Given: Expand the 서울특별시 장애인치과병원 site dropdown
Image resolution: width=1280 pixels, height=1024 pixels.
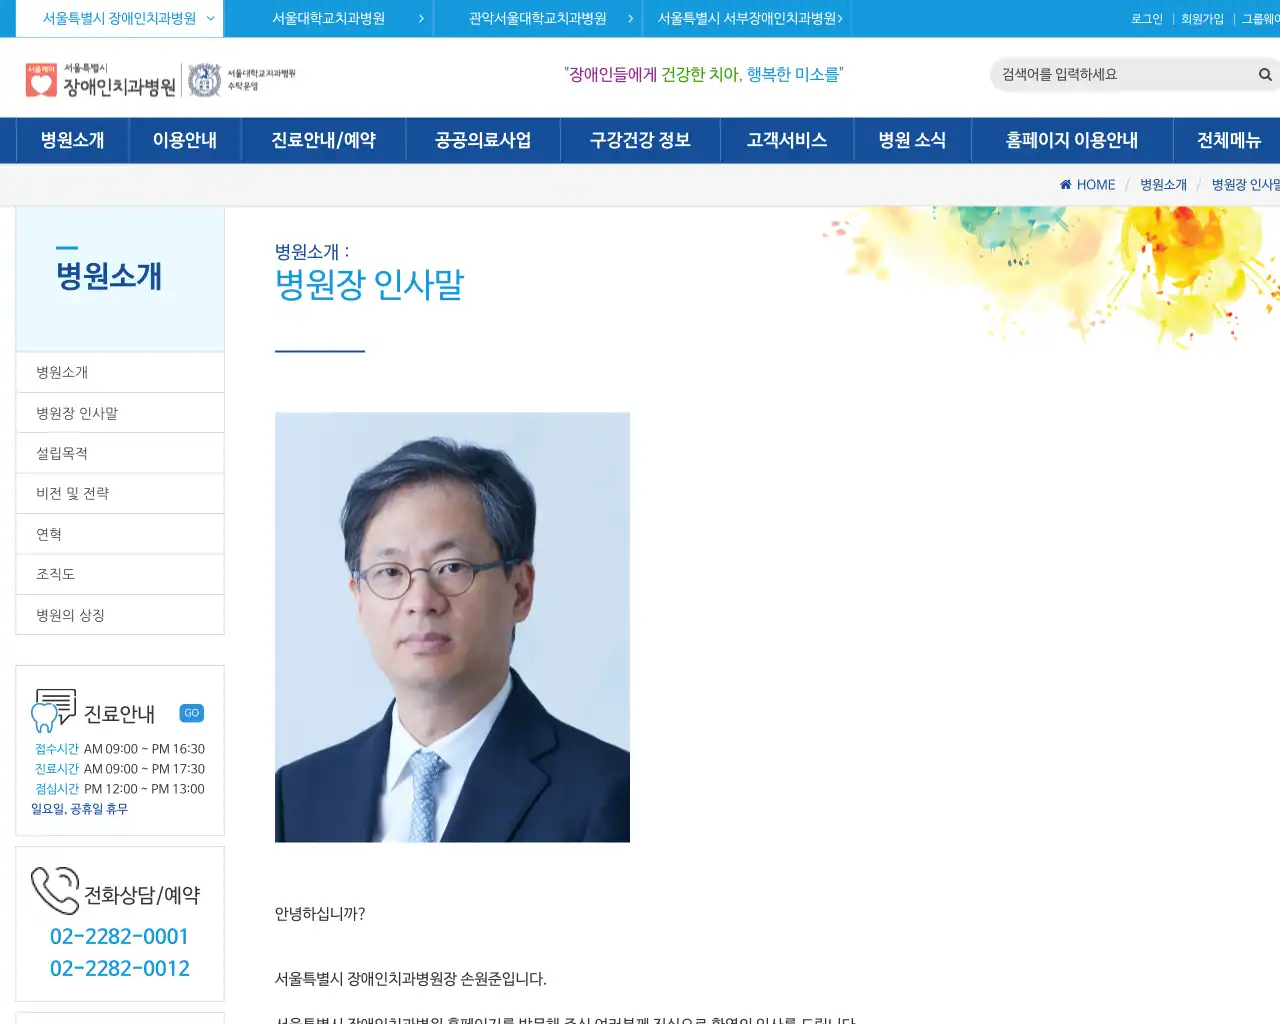Looking at the screenshot, I should (x=120, y=18).
